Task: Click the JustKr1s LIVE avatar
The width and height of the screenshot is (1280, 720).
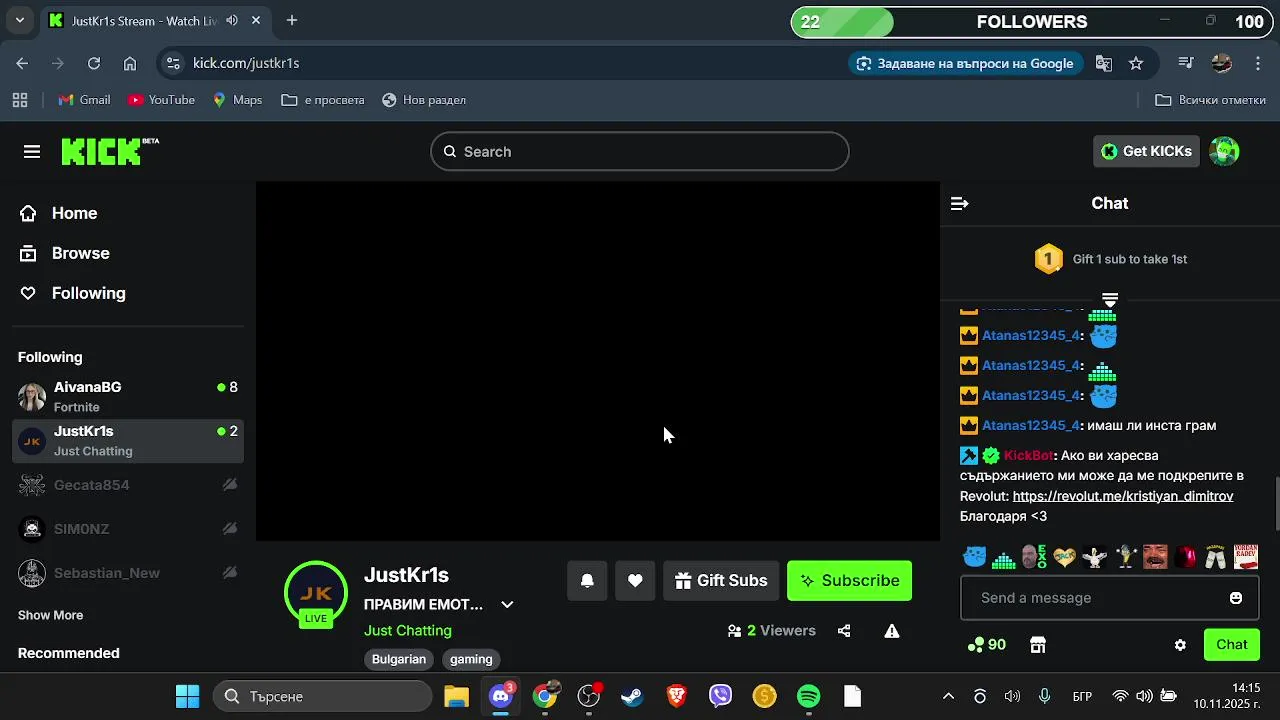Action: pos(316,594)
